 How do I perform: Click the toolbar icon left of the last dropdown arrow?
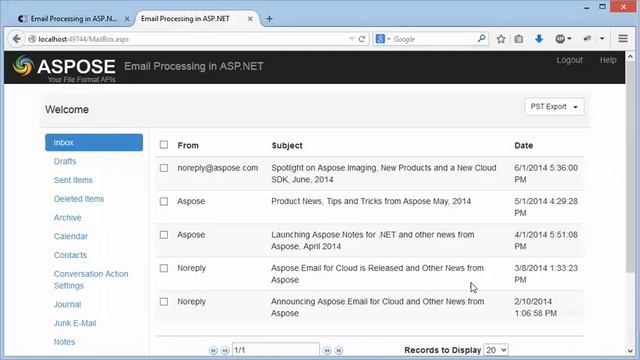(587, 39)
